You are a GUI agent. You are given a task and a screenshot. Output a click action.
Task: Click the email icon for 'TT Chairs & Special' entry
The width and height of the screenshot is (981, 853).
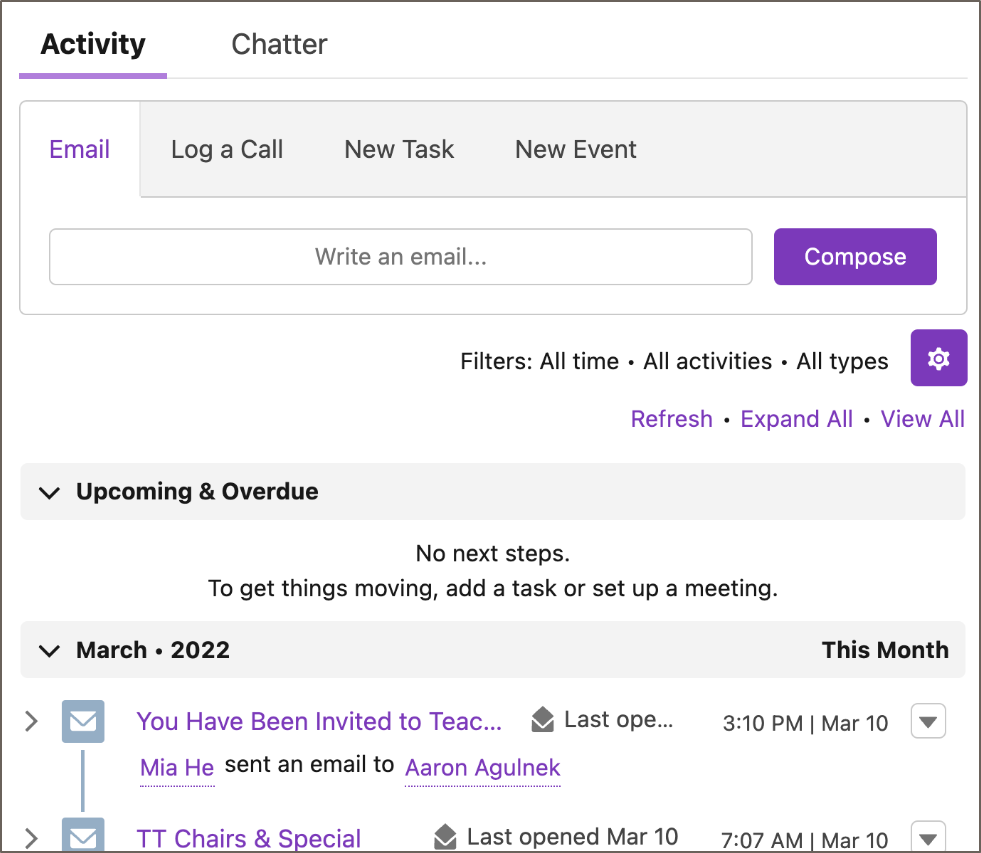point(83,835)
